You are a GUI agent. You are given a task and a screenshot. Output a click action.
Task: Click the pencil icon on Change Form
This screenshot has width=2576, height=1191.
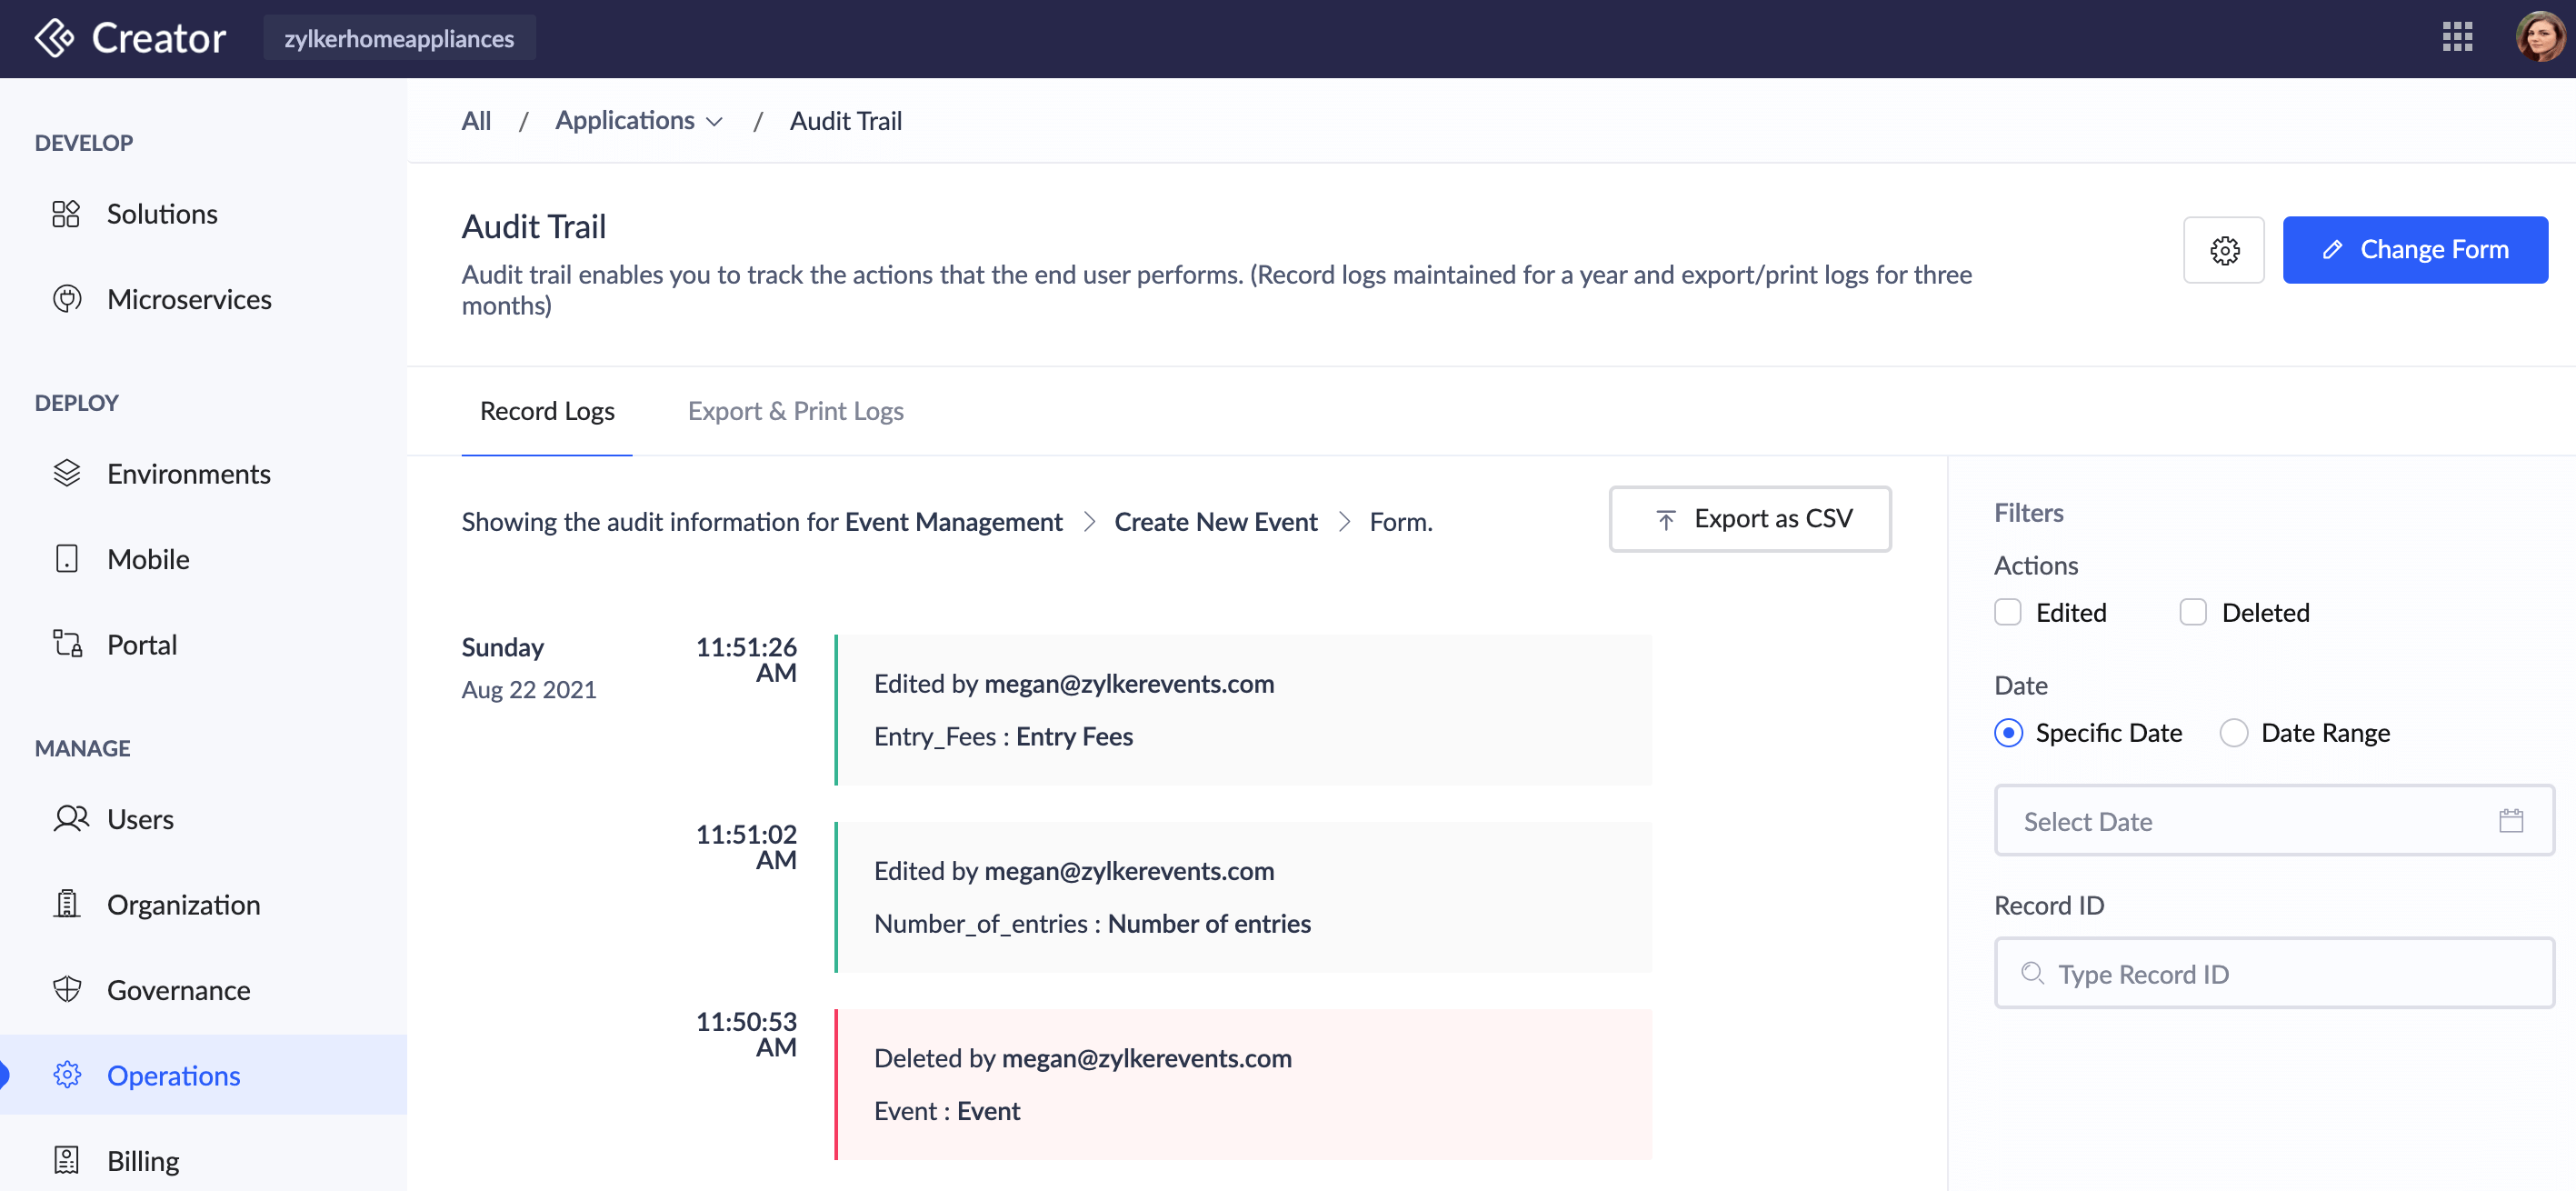pos(2333,250)
